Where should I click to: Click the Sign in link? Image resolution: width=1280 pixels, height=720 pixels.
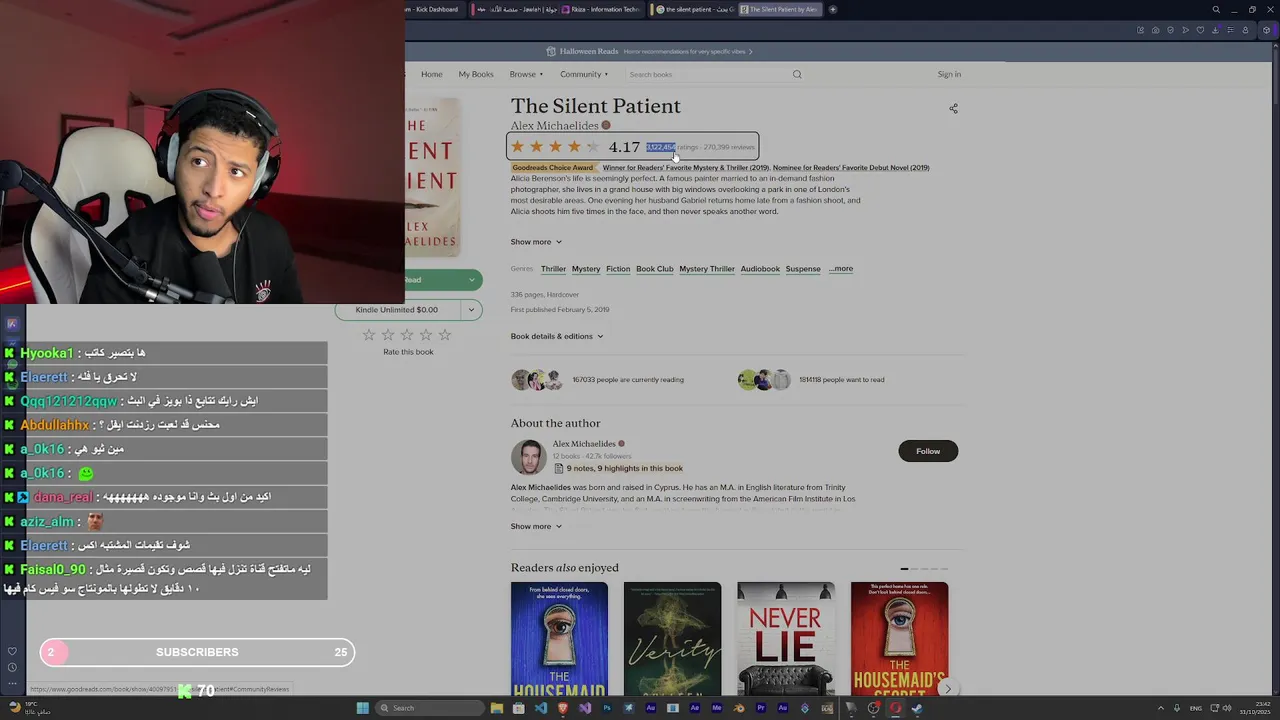click(949, 74)
